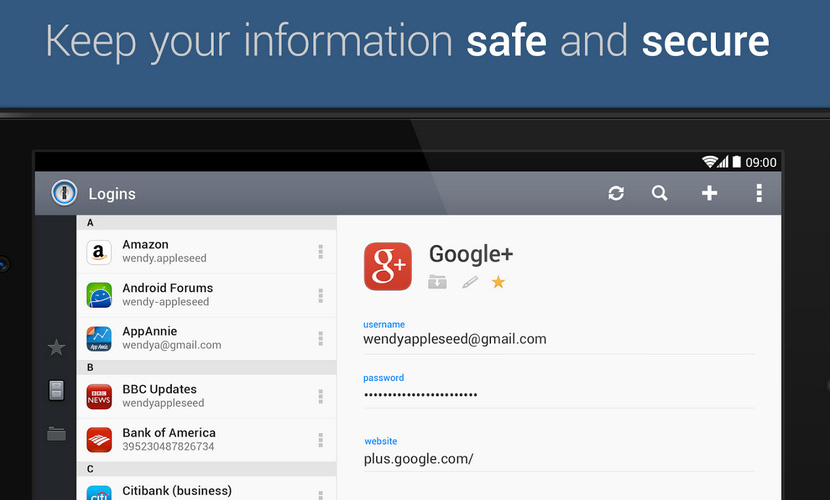Tap the password label
Image resolution: width=830 pixels, height=500 pixels.
(x=383, y=378)
